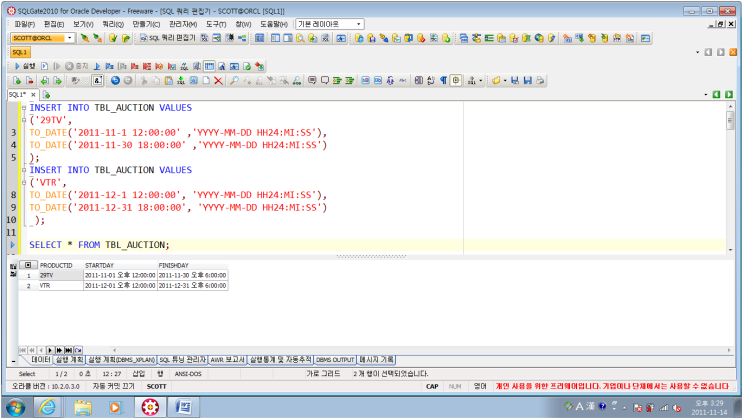Screen dimensions: 743x419
Task: Open the editor tab list dropdown arrow
Action: pos(706,95)
